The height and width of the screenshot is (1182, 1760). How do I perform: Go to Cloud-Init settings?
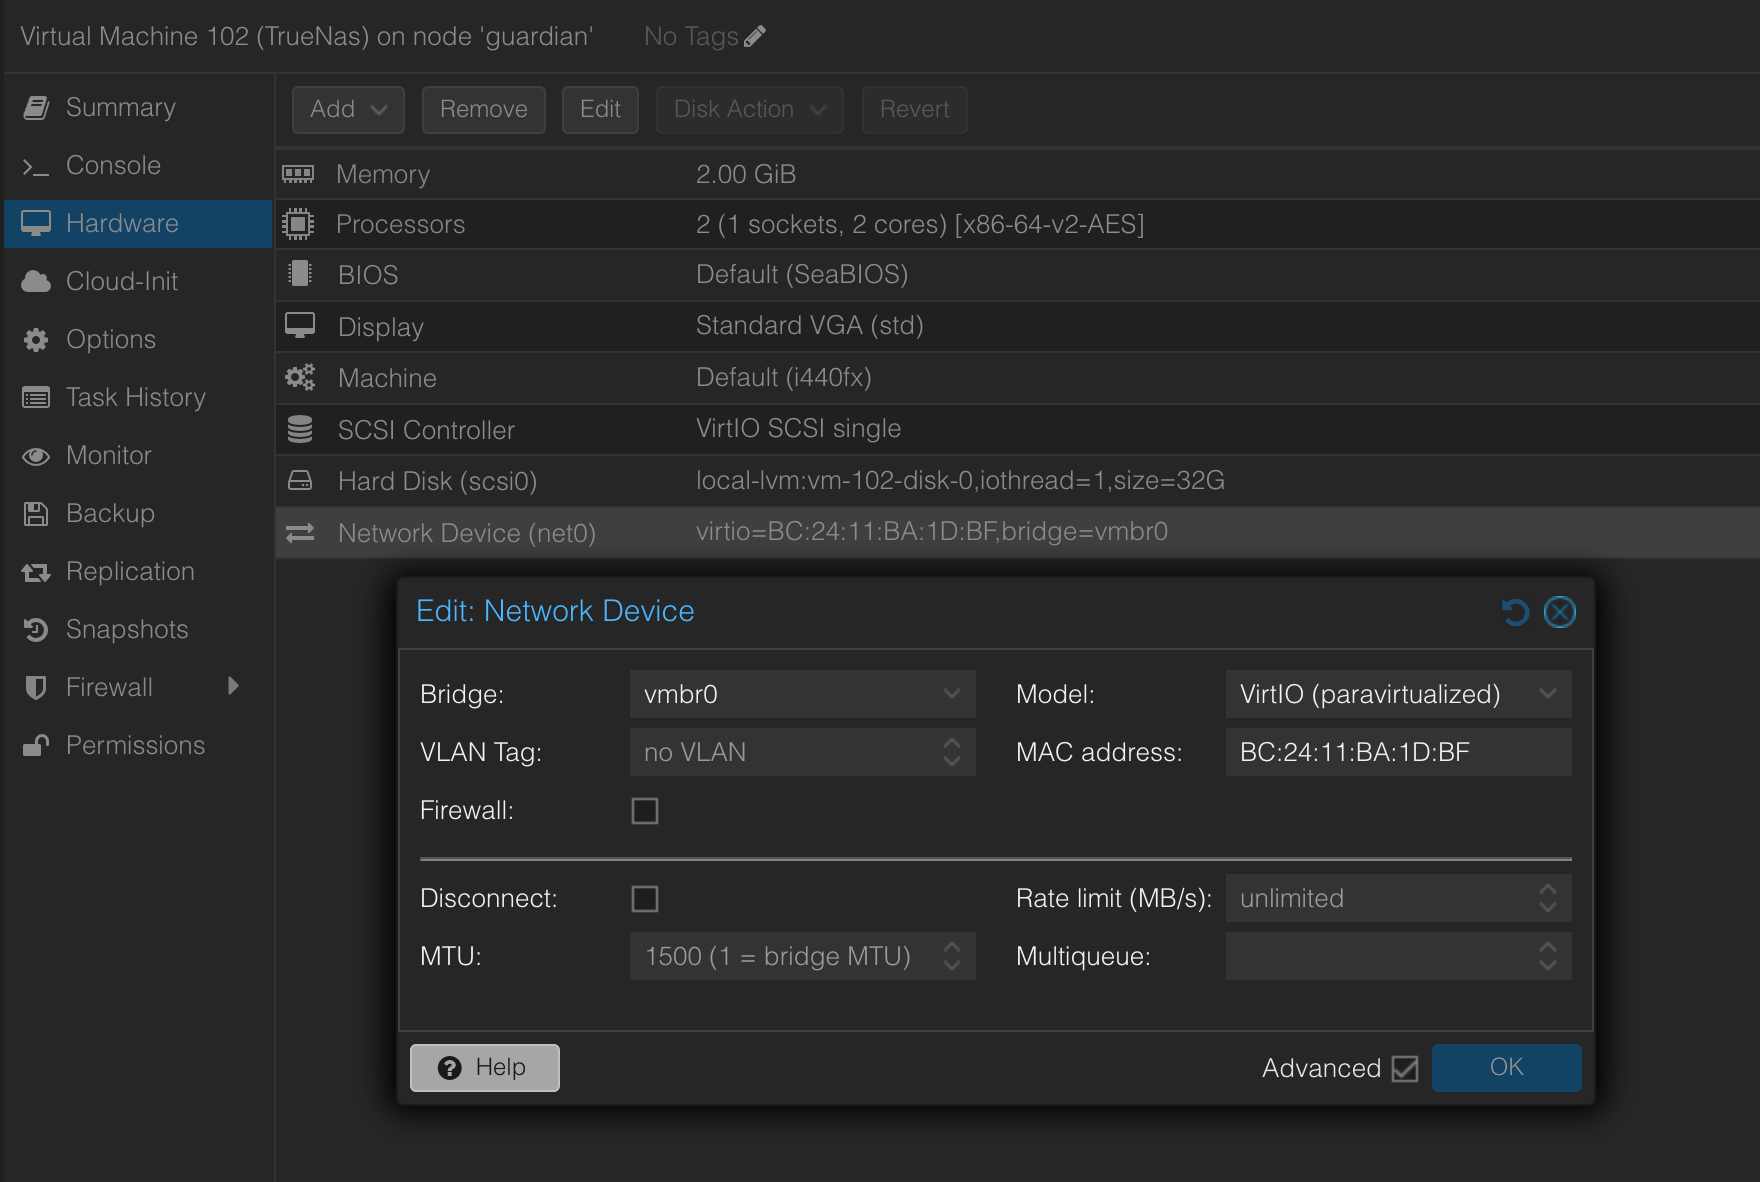click(138, 282)
